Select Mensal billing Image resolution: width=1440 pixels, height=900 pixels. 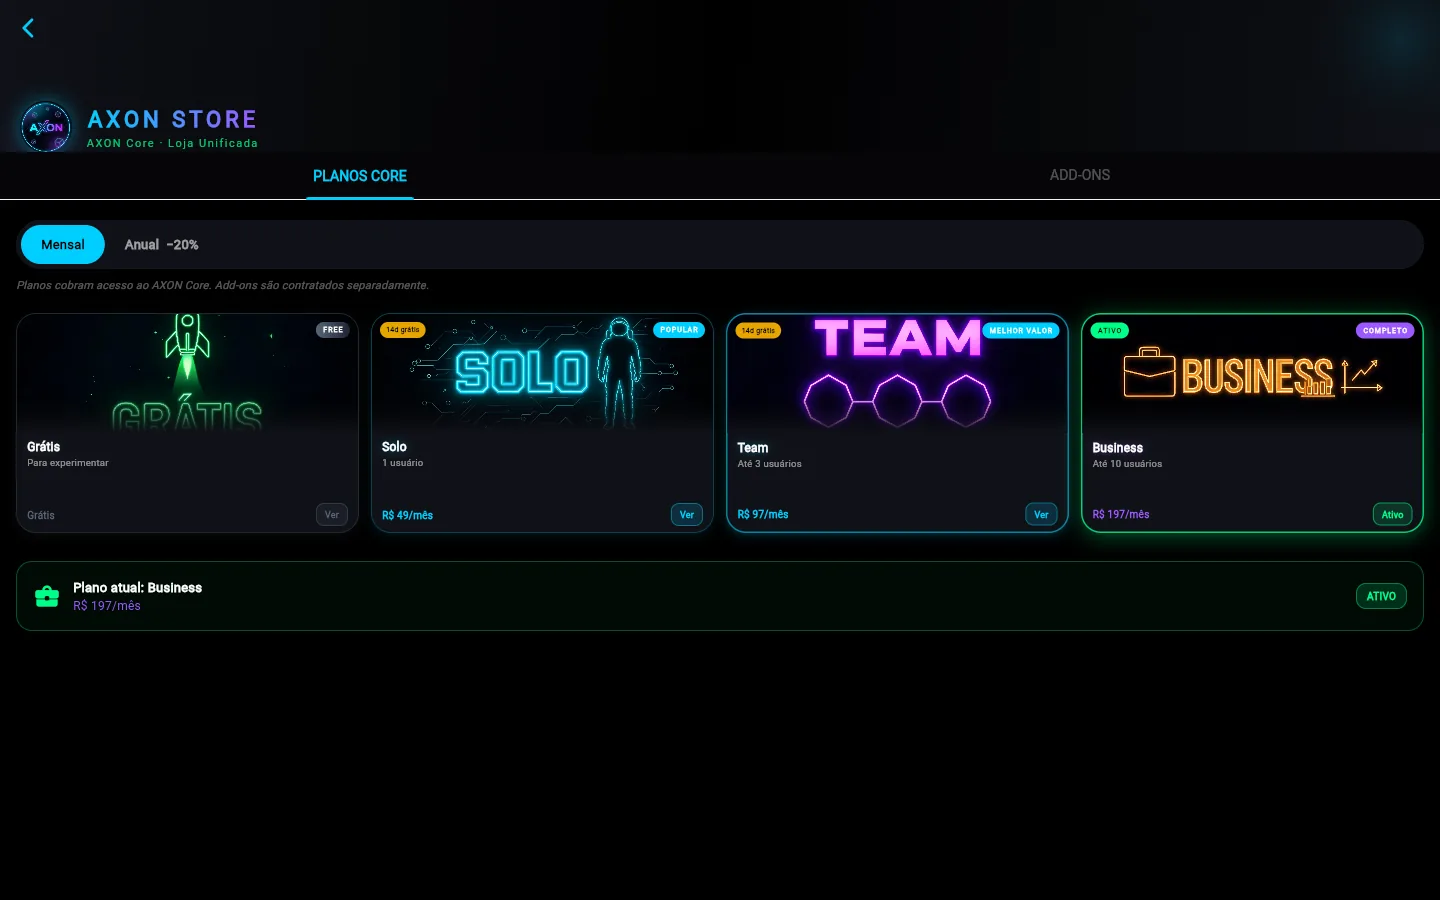[x=63, y=245]
